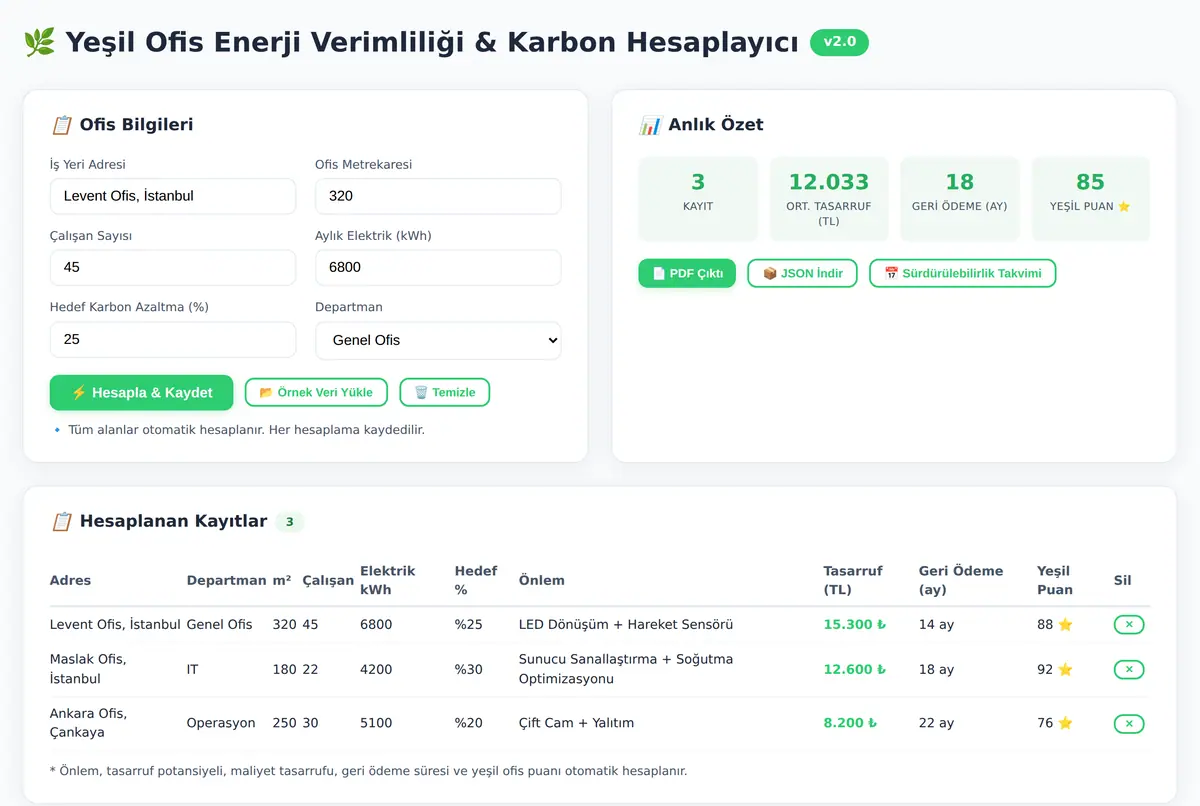The image size is (1200, 806).
Task: Download data with JSON İndir button
Action: coord(802,273)
